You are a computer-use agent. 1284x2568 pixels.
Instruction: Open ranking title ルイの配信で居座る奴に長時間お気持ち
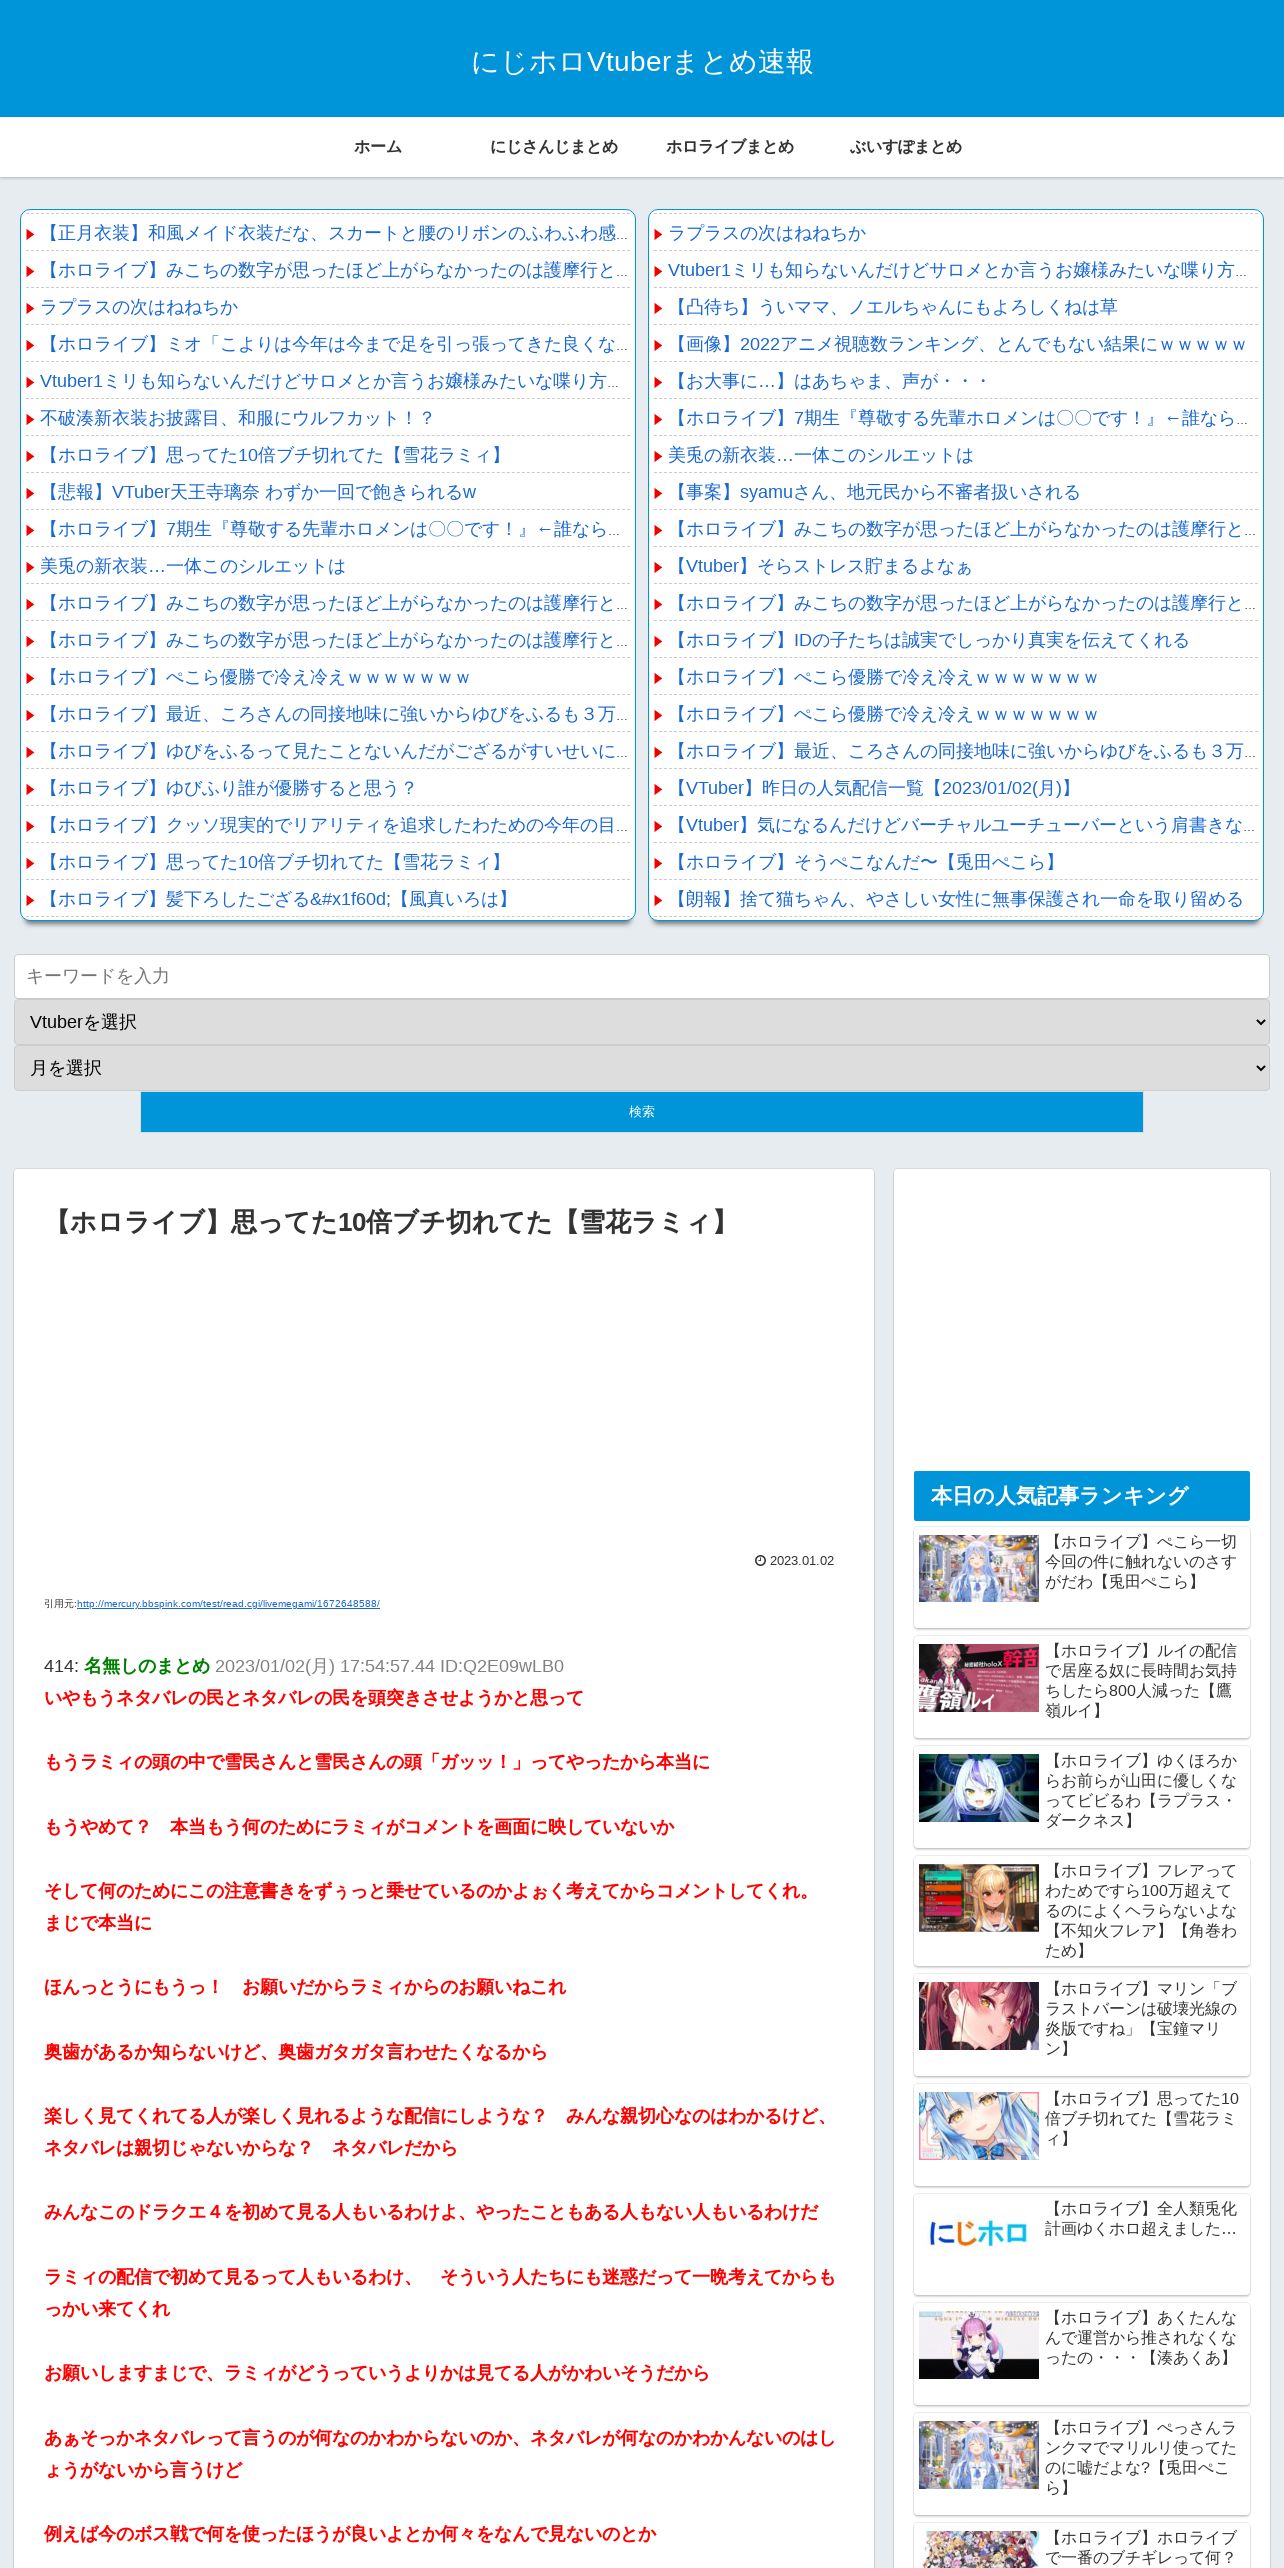1141,1681
